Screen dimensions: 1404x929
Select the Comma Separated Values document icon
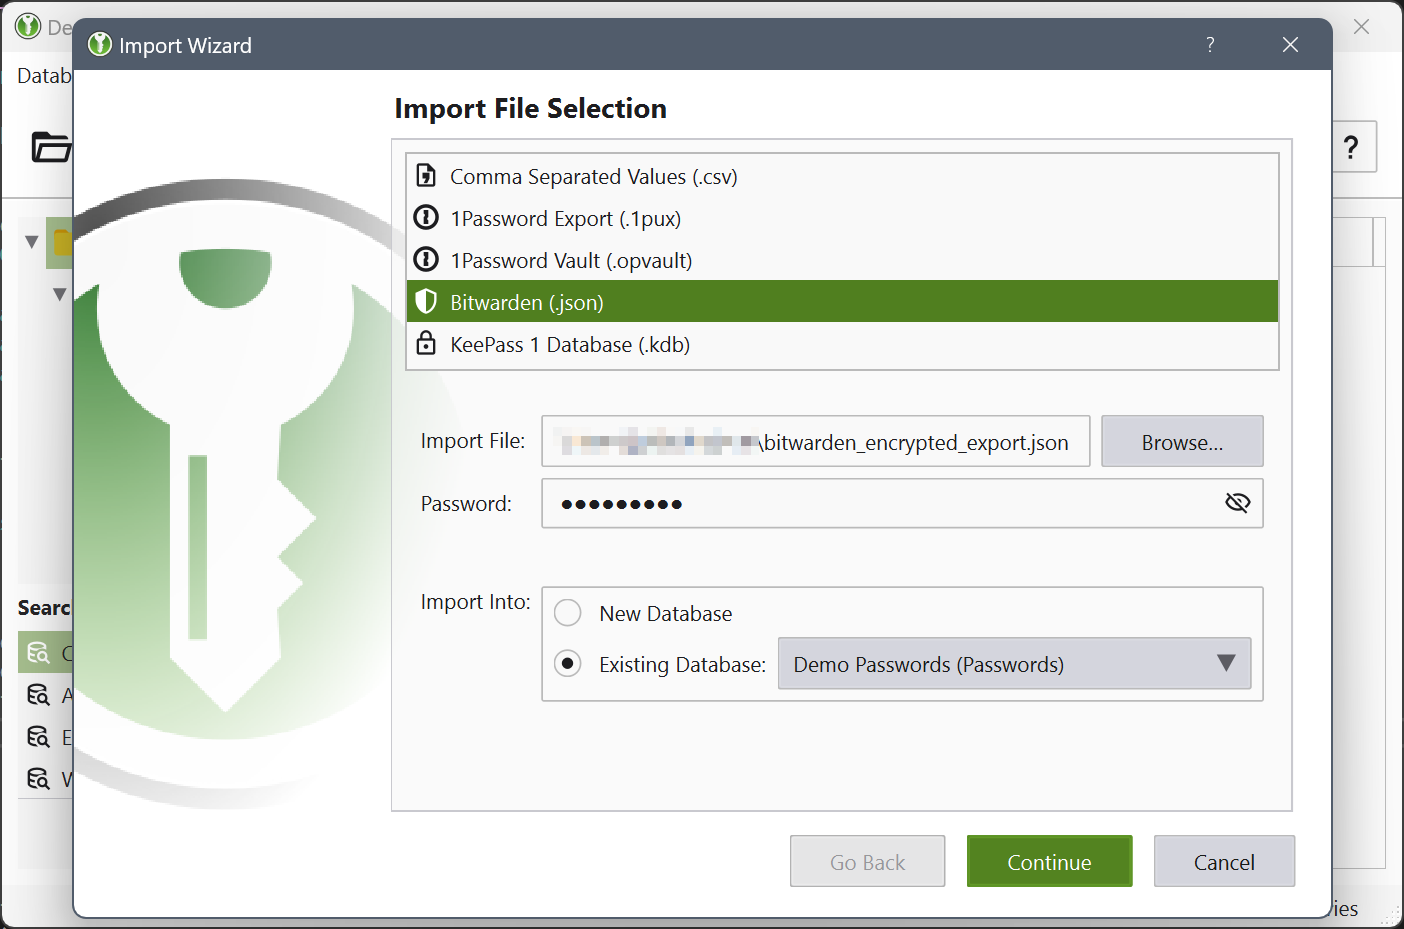pyautogui.click(x=426, y=175)
